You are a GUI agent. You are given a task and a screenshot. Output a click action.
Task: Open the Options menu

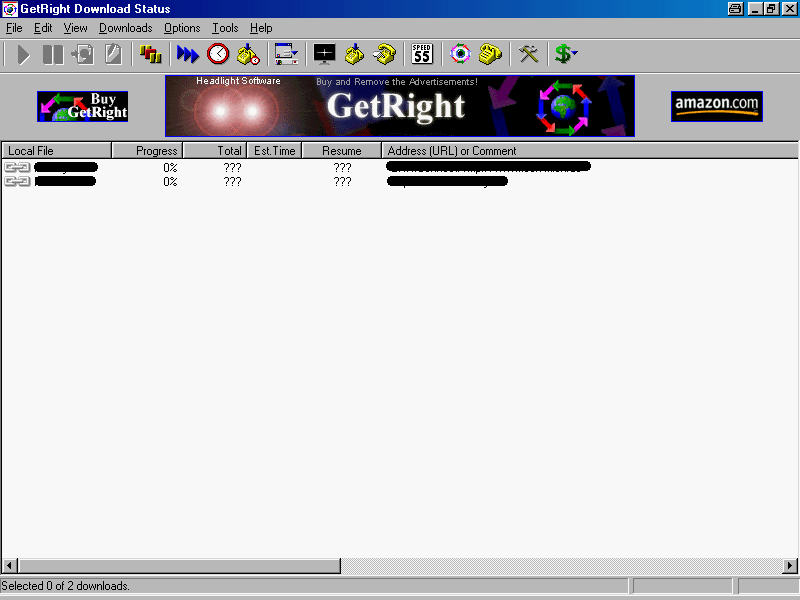tap(182, 28)
